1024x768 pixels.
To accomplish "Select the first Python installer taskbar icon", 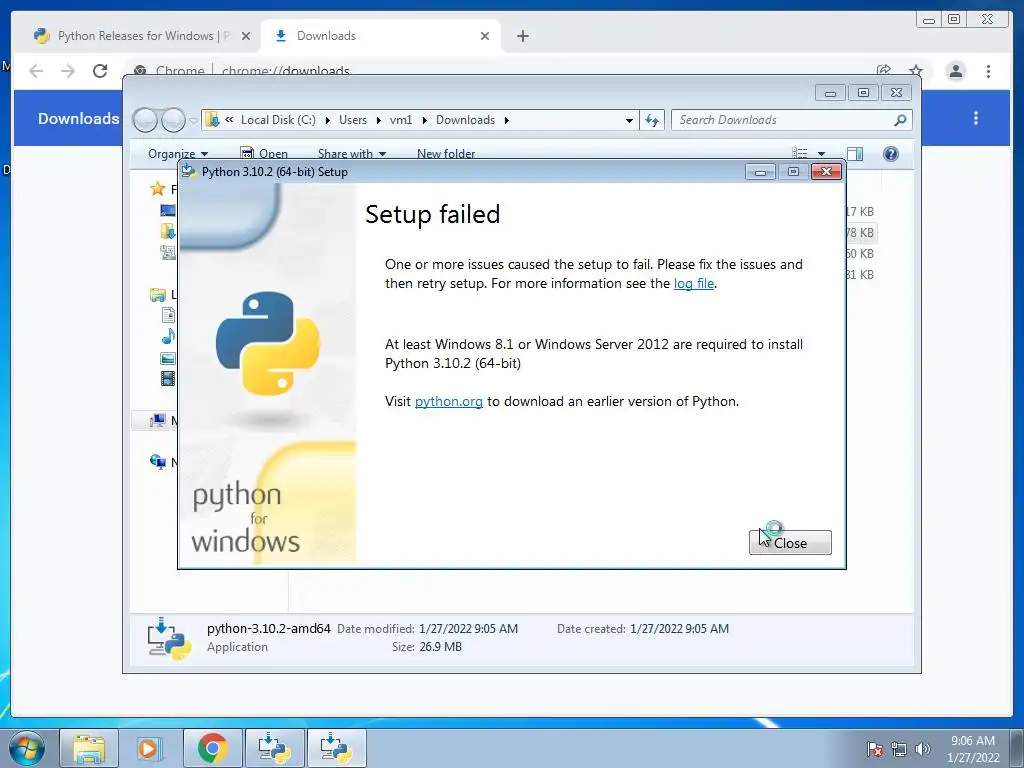I will 274,748.
